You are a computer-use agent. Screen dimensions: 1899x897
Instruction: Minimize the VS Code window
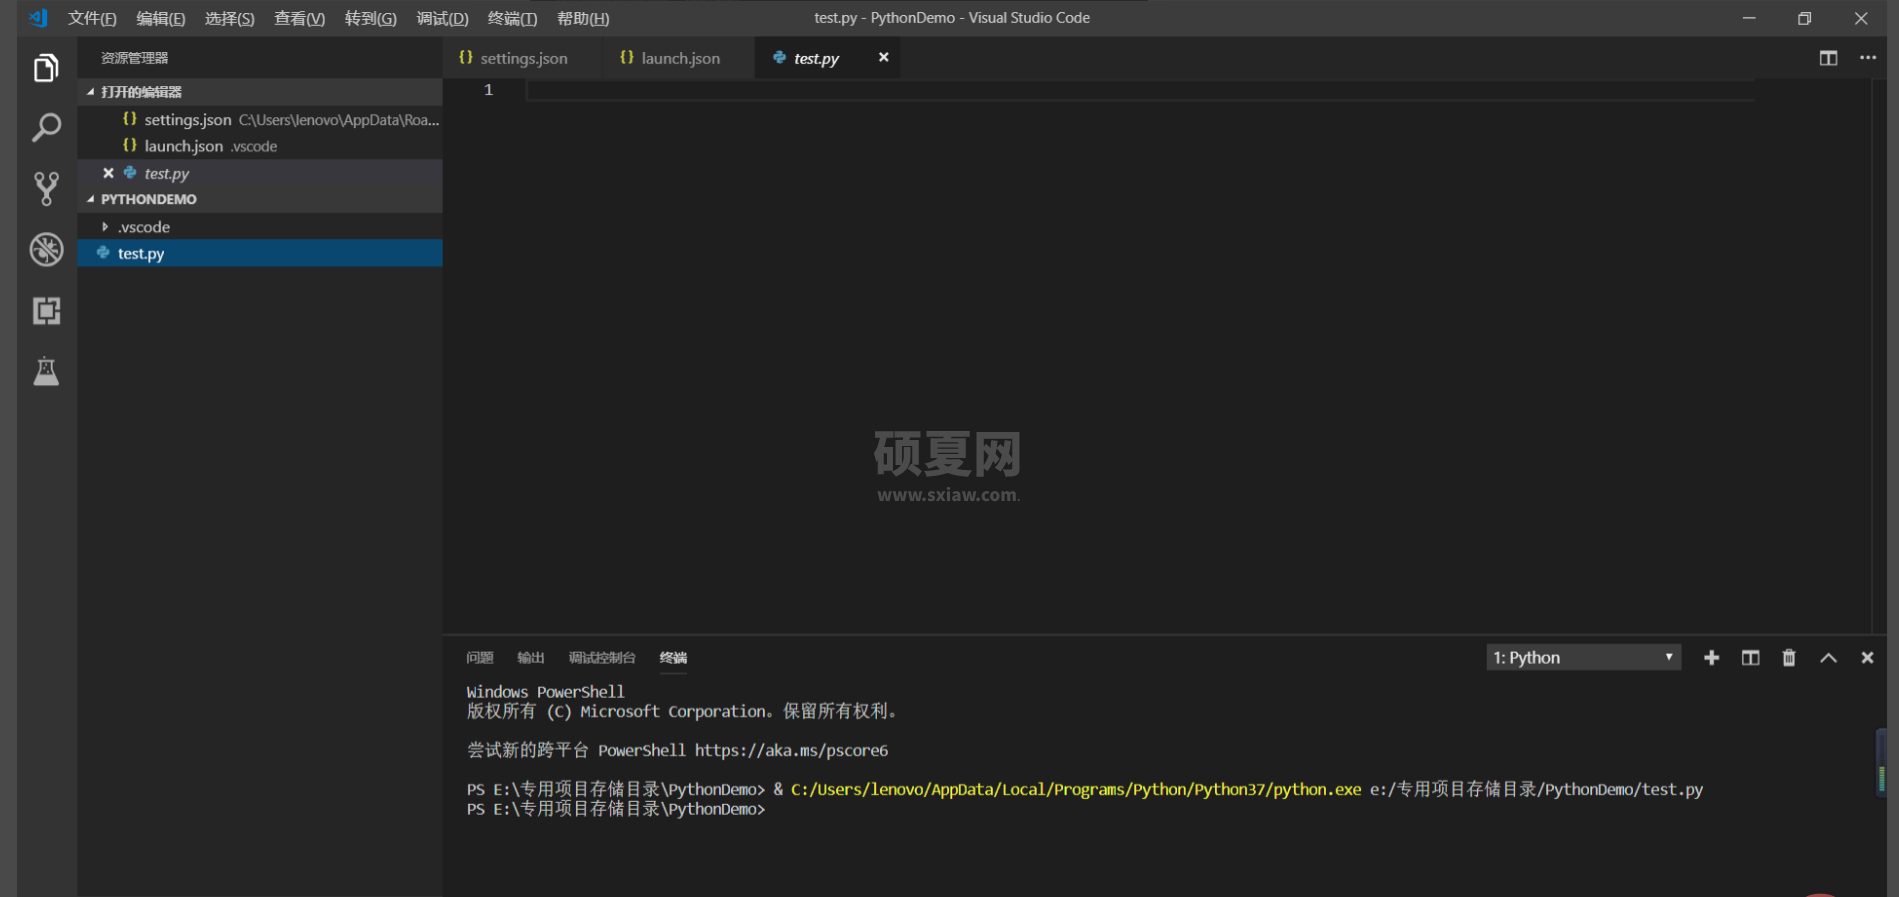[1749, 18]
